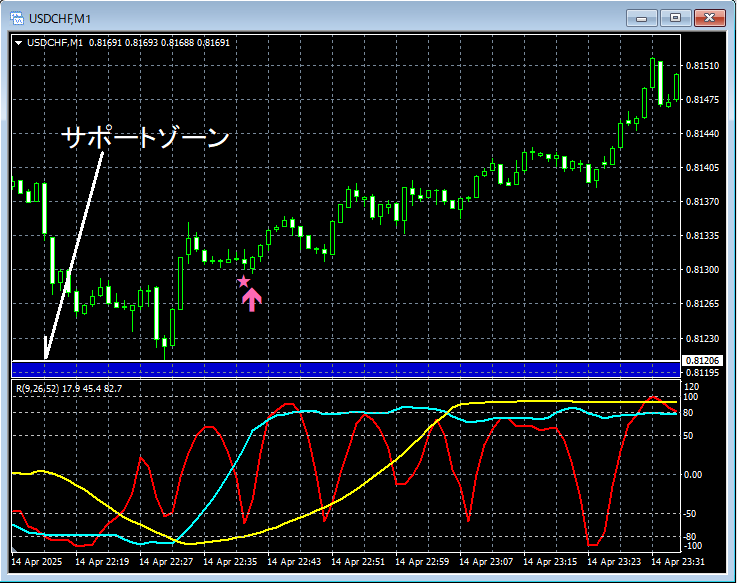Viewport: 738px width, 583px height.
Task: Select the blue support zone rectangle
Action: (x=346, y=369)
